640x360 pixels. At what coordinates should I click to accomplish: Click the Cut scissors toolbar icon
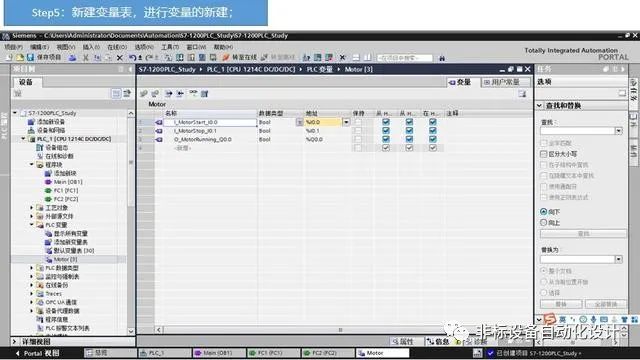[x=86, y=58]
